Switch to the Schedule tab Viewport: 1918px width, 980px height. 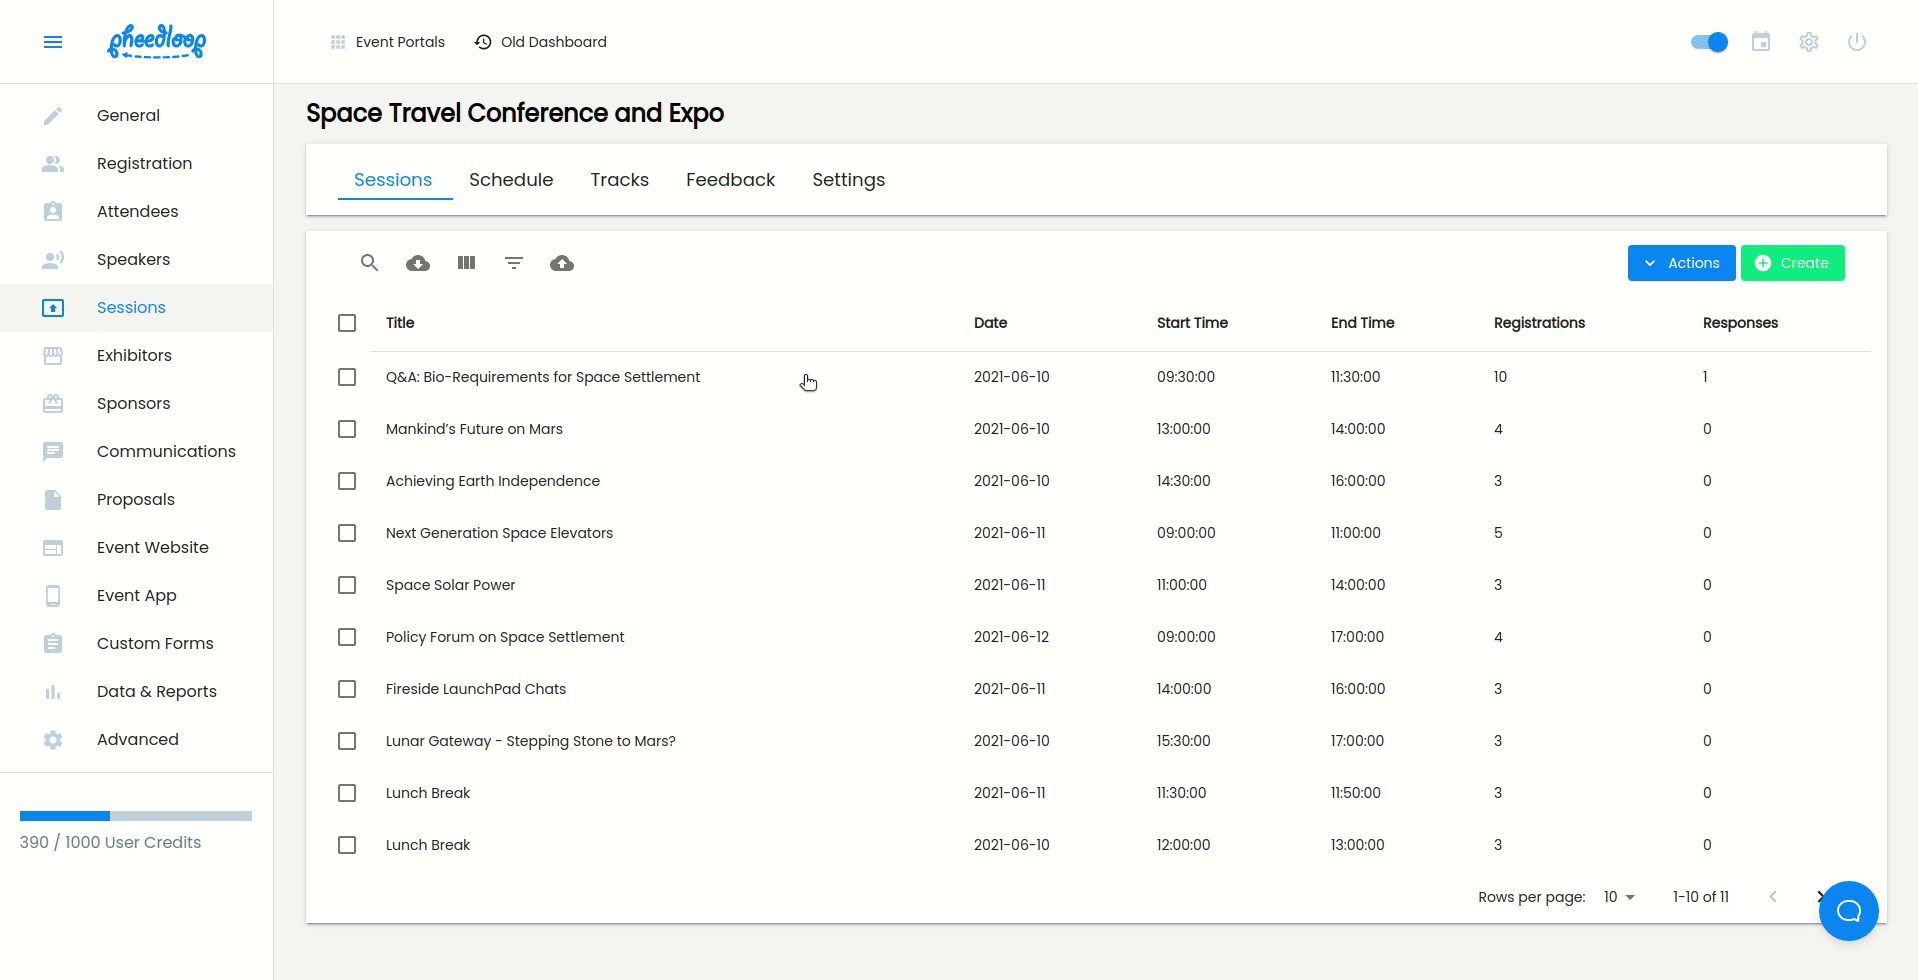click(511, 180)
